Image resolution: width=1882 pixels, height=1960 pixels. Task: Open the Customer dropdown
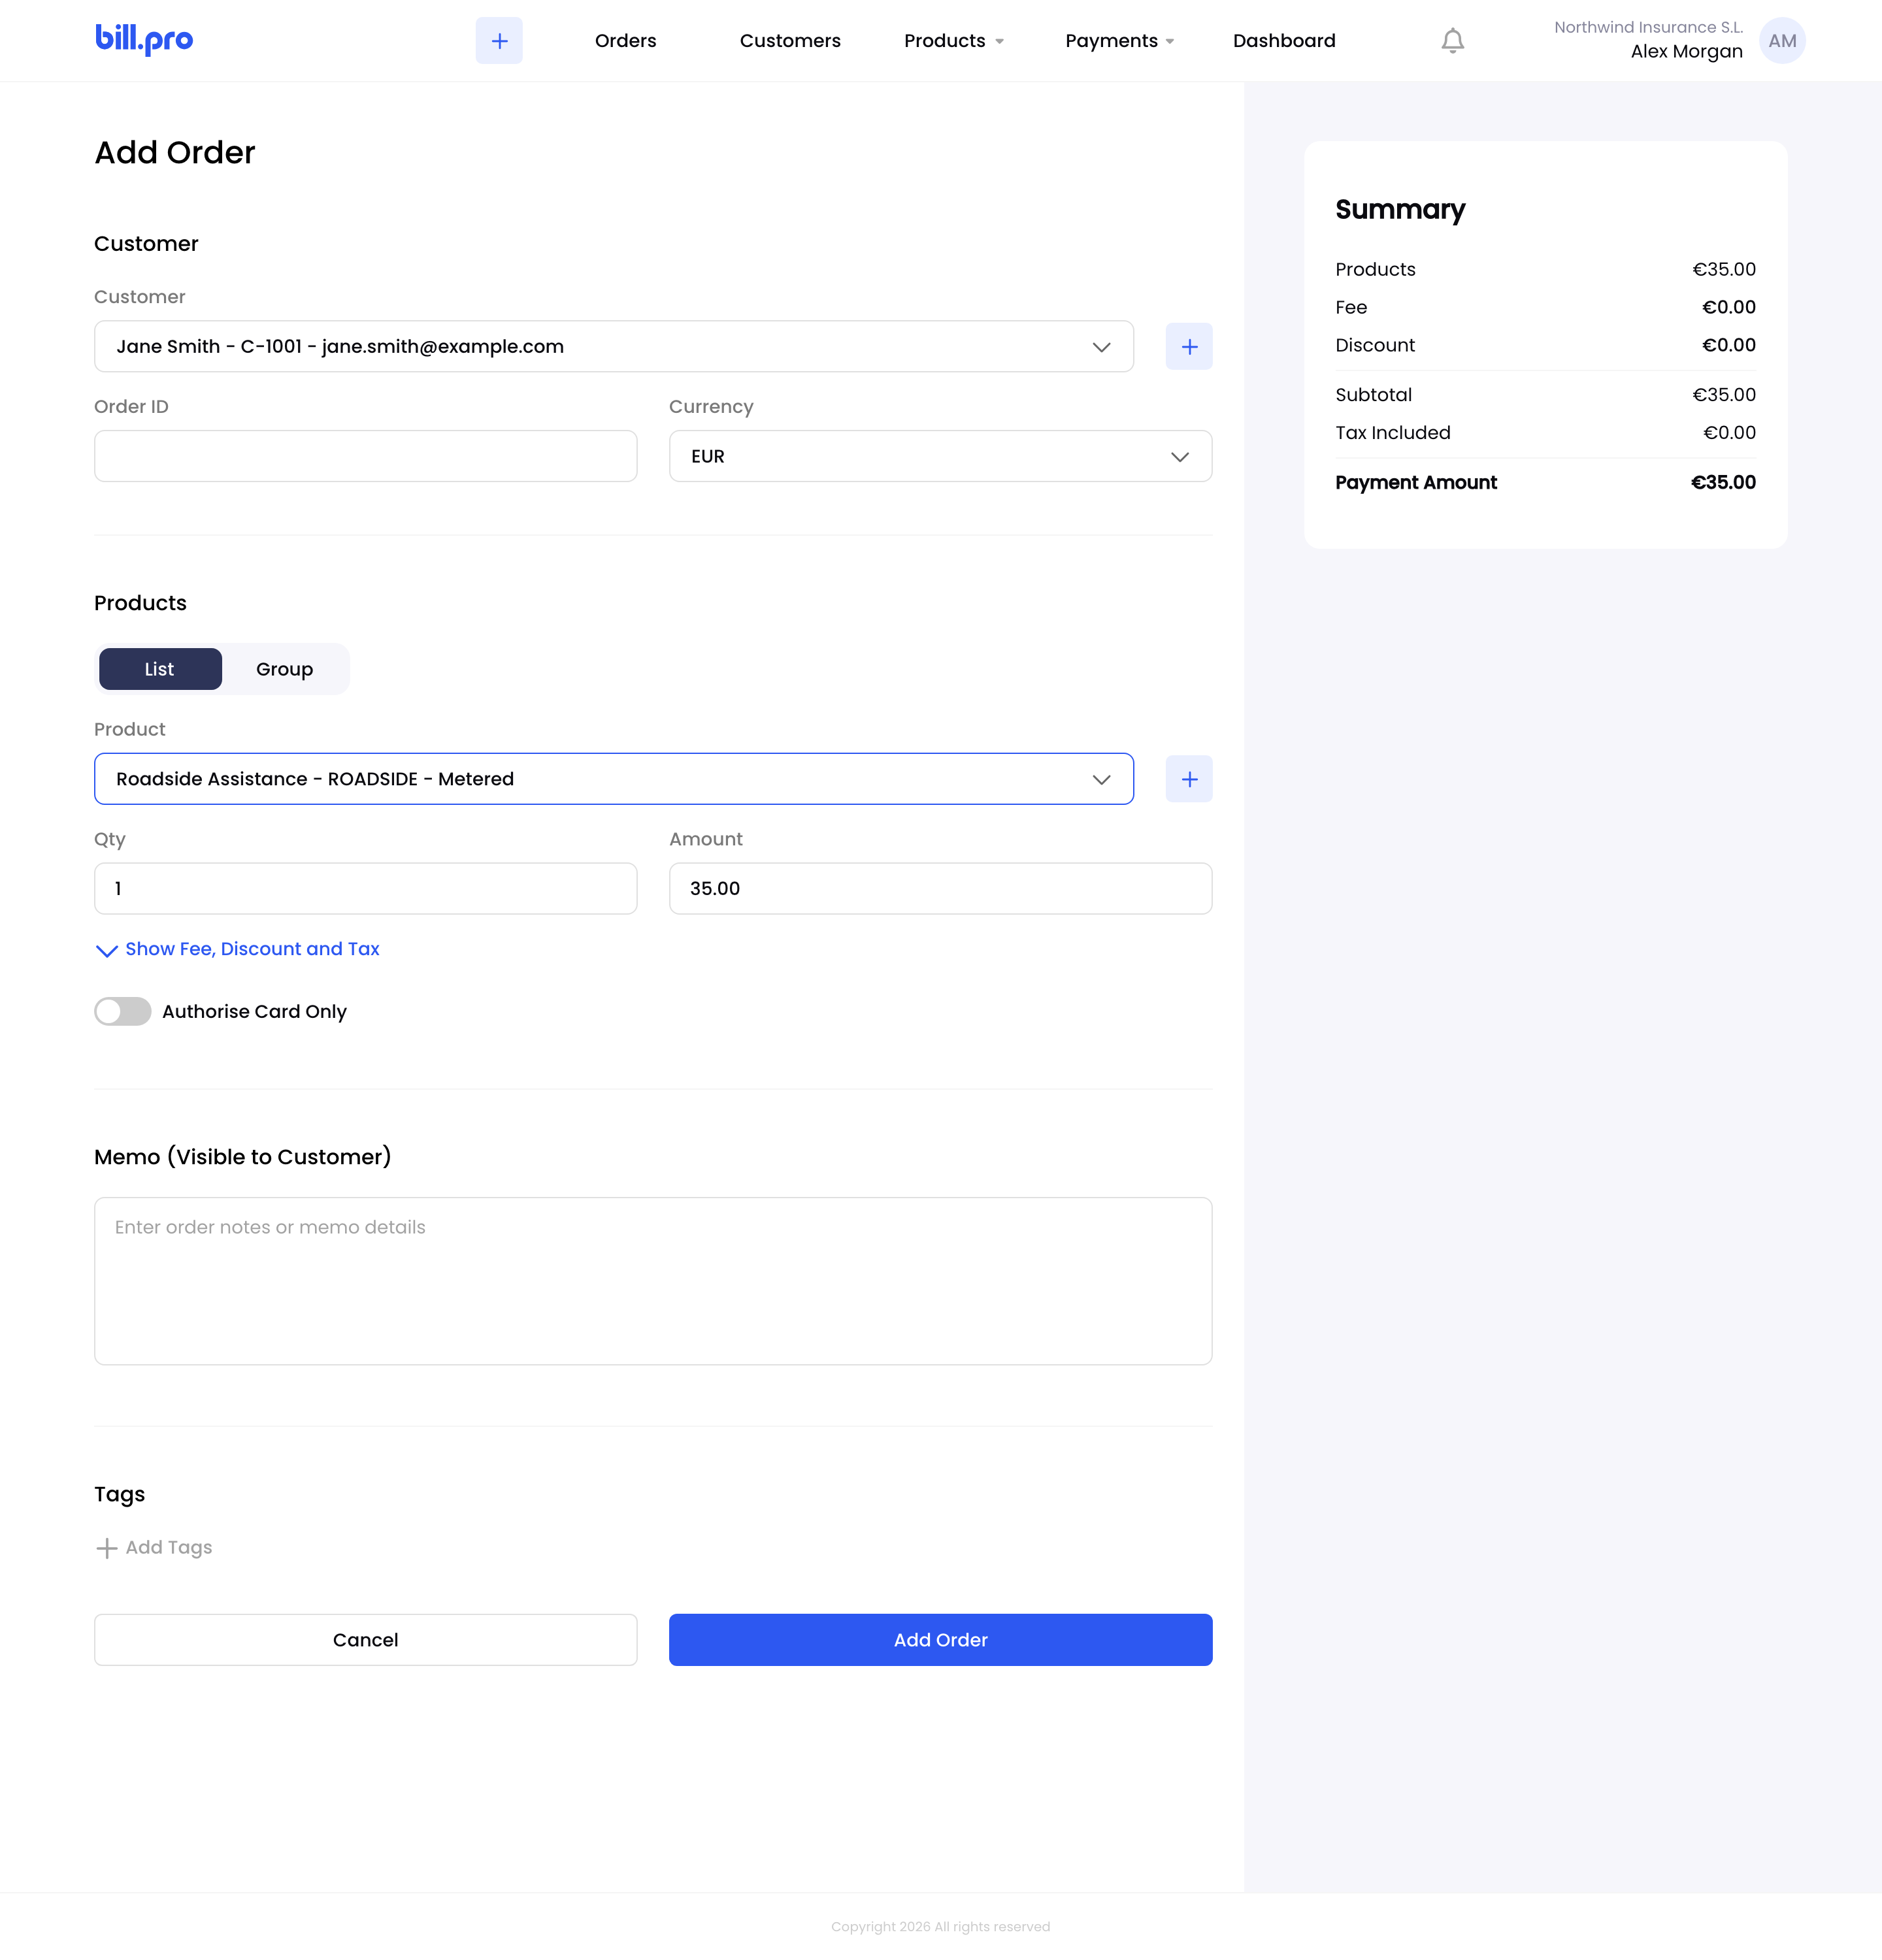(x=614, y=346)
